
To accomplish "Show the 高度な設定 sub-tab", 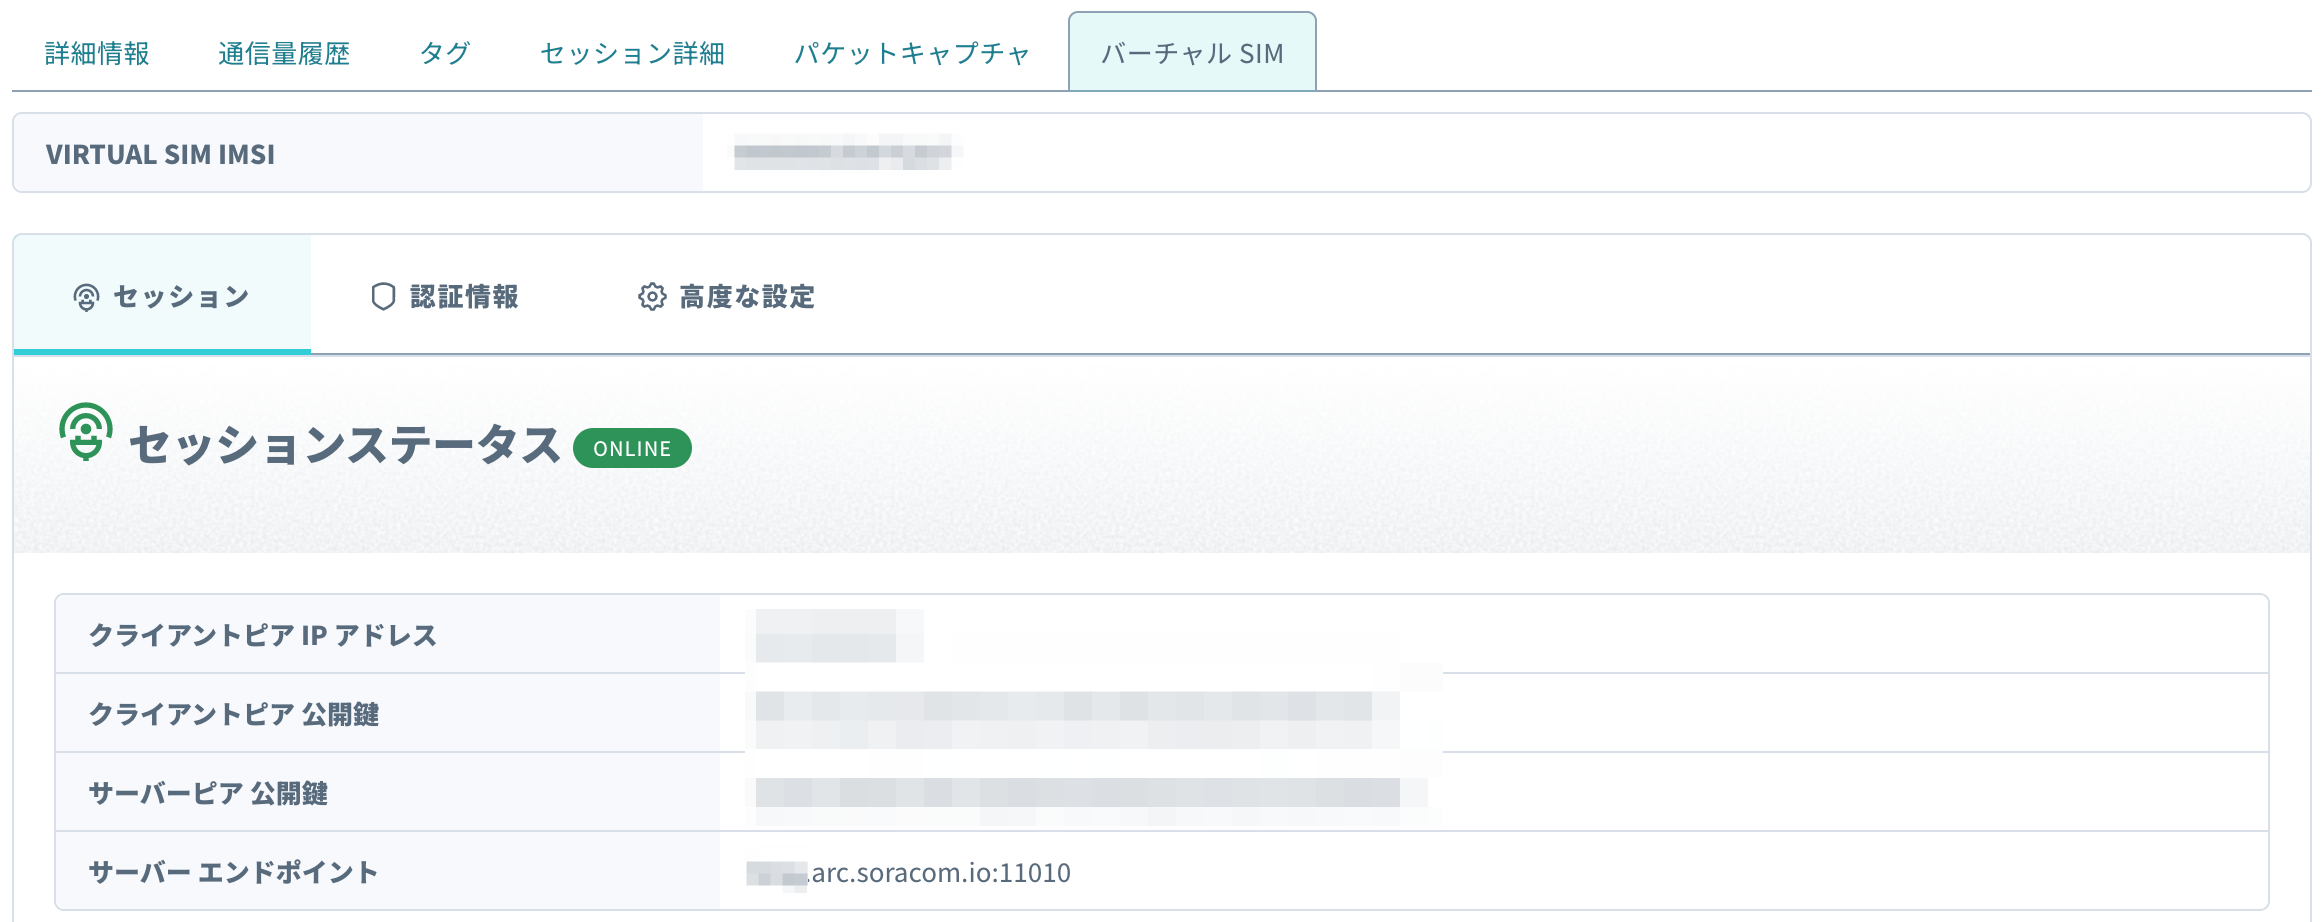I will click(x=746, y=297).
